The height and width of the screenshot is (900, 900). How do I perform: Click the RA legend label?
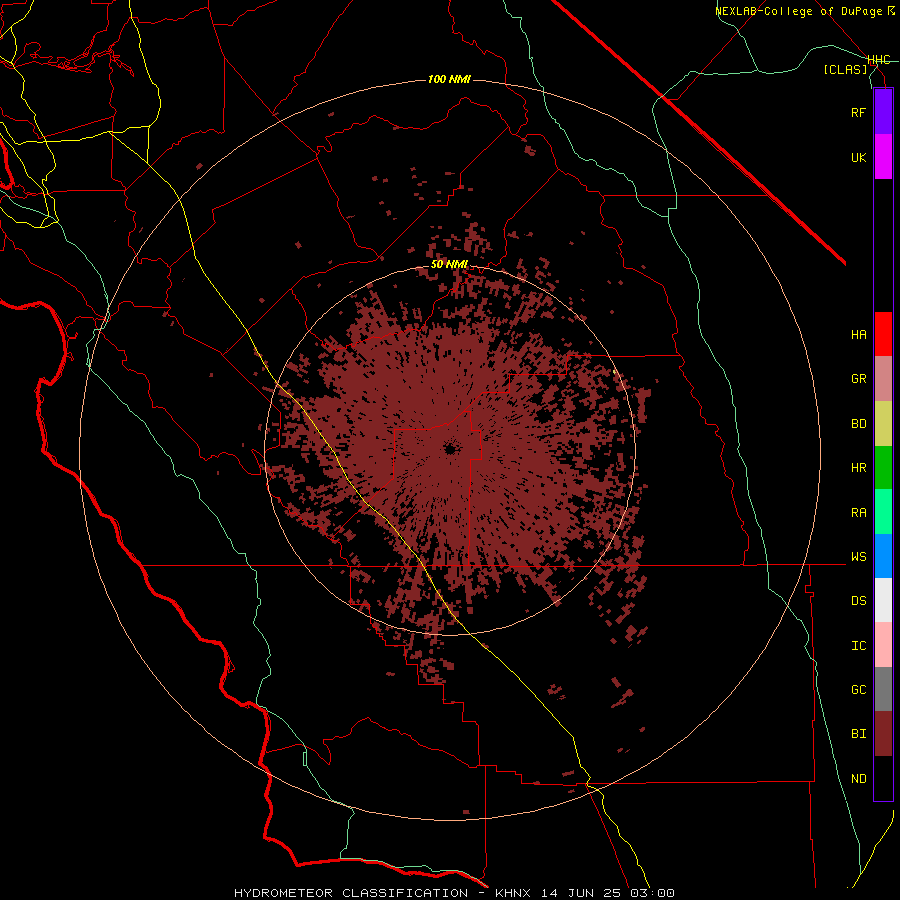tap(858, 513)
